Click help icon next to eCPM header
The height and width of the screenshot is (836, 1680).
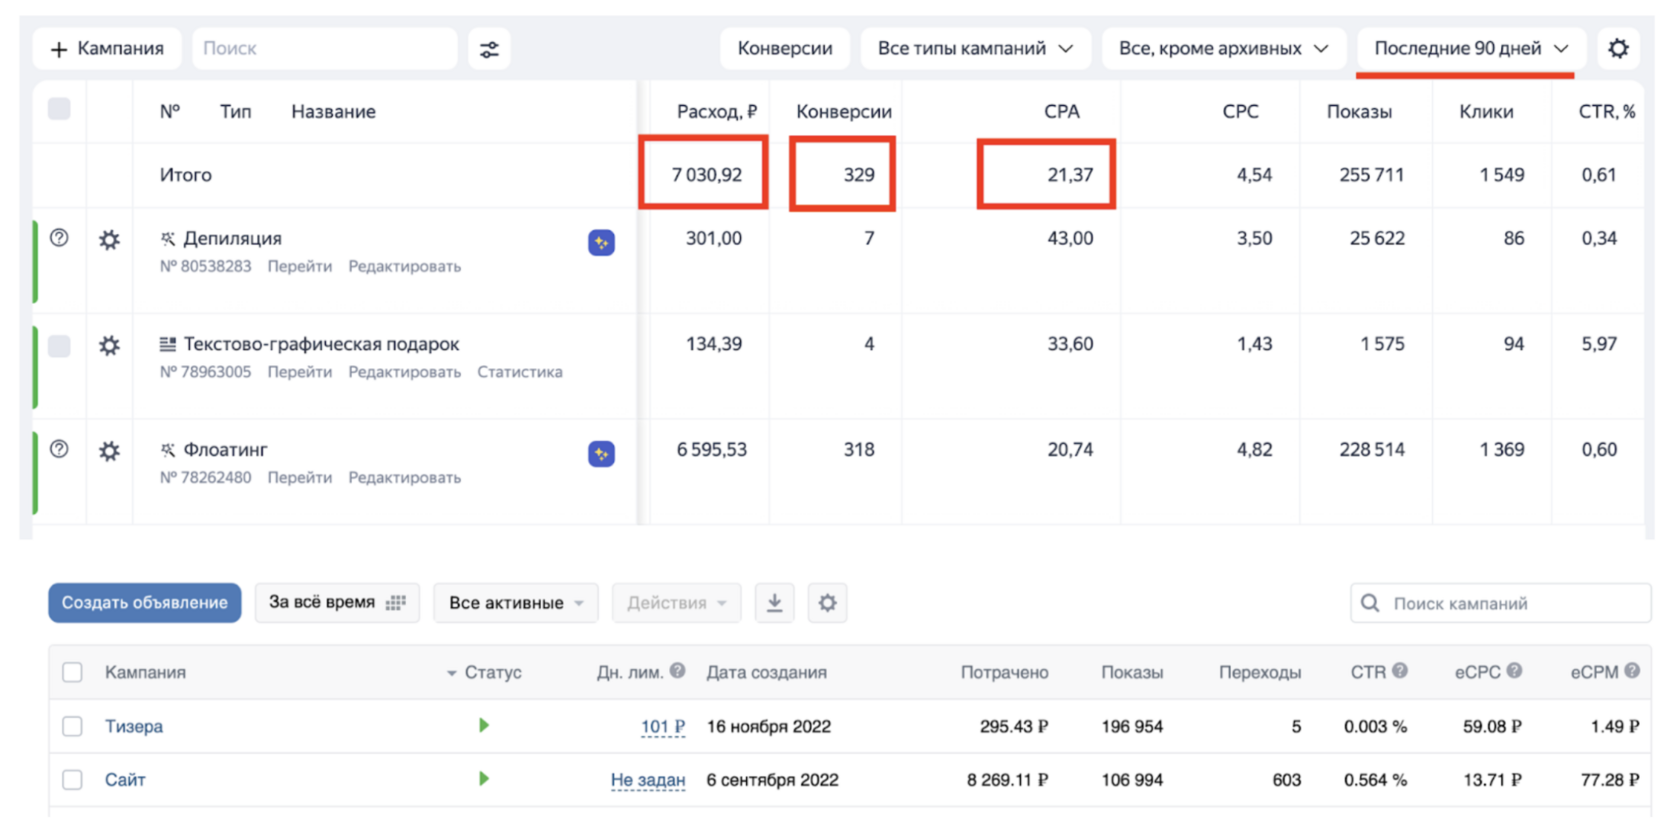click(x=1632, y=671)
